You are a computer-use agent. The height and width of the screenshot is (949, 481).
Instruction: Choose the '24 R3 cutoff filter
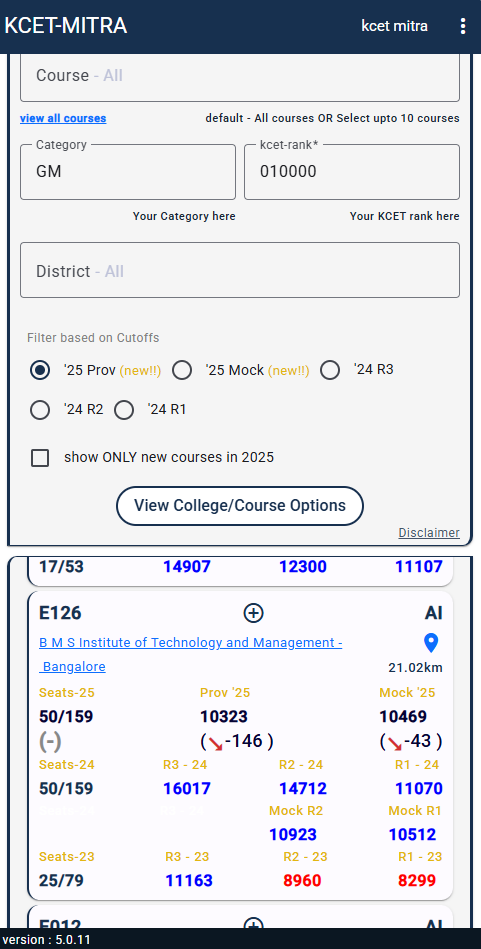tap(330, 370)
